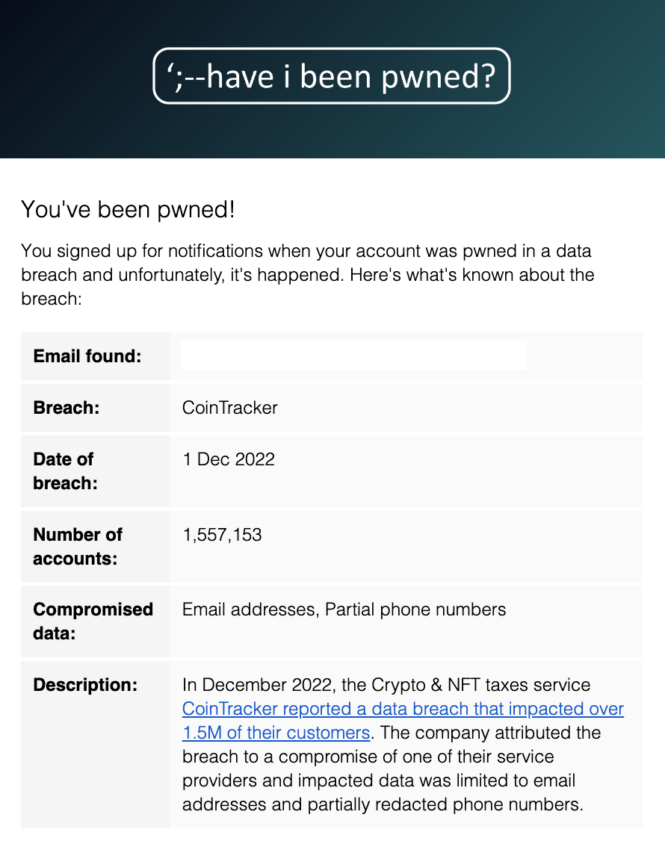
Task: Select the 'You've been pwned!' heading
Action: [x=128, y=209]
